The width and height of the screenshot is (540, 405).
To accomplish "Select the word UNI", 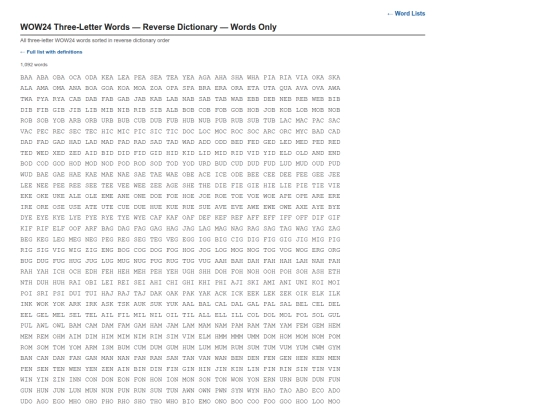I will [x=301, y=283].
